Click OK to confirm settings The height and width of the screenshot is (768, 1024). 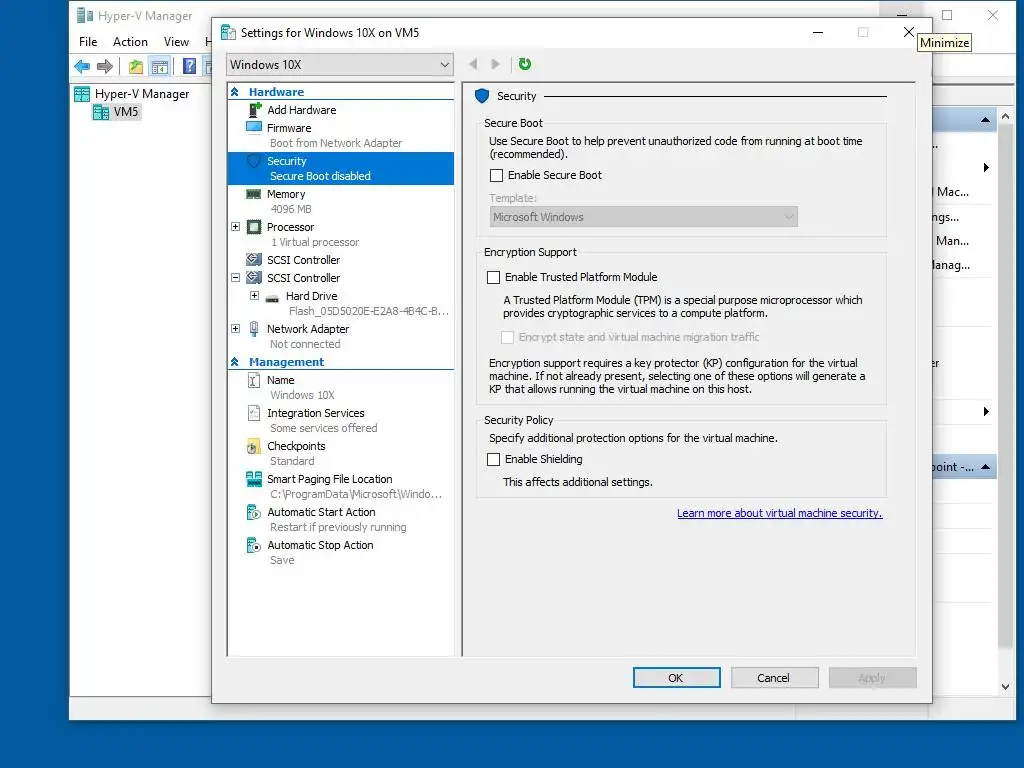click(x=677, y=678)
